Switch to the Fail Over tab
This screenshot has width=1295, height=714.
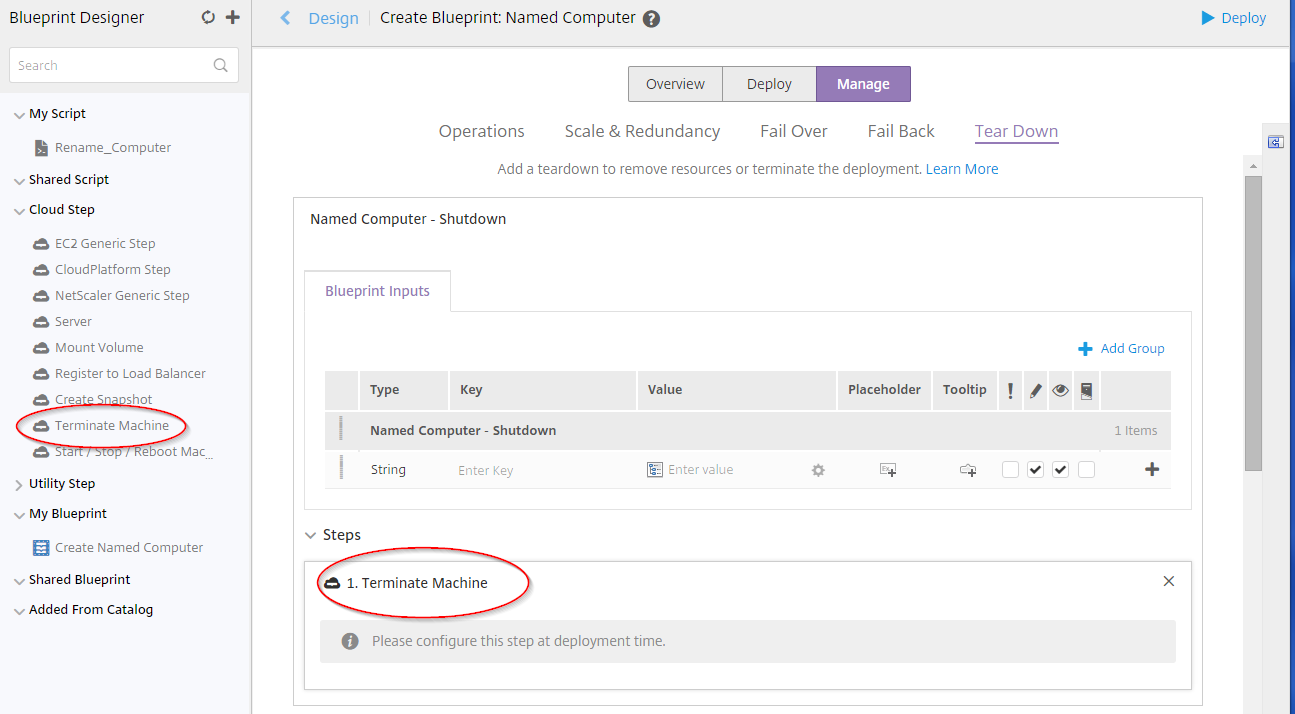click(x=793, y=131)
